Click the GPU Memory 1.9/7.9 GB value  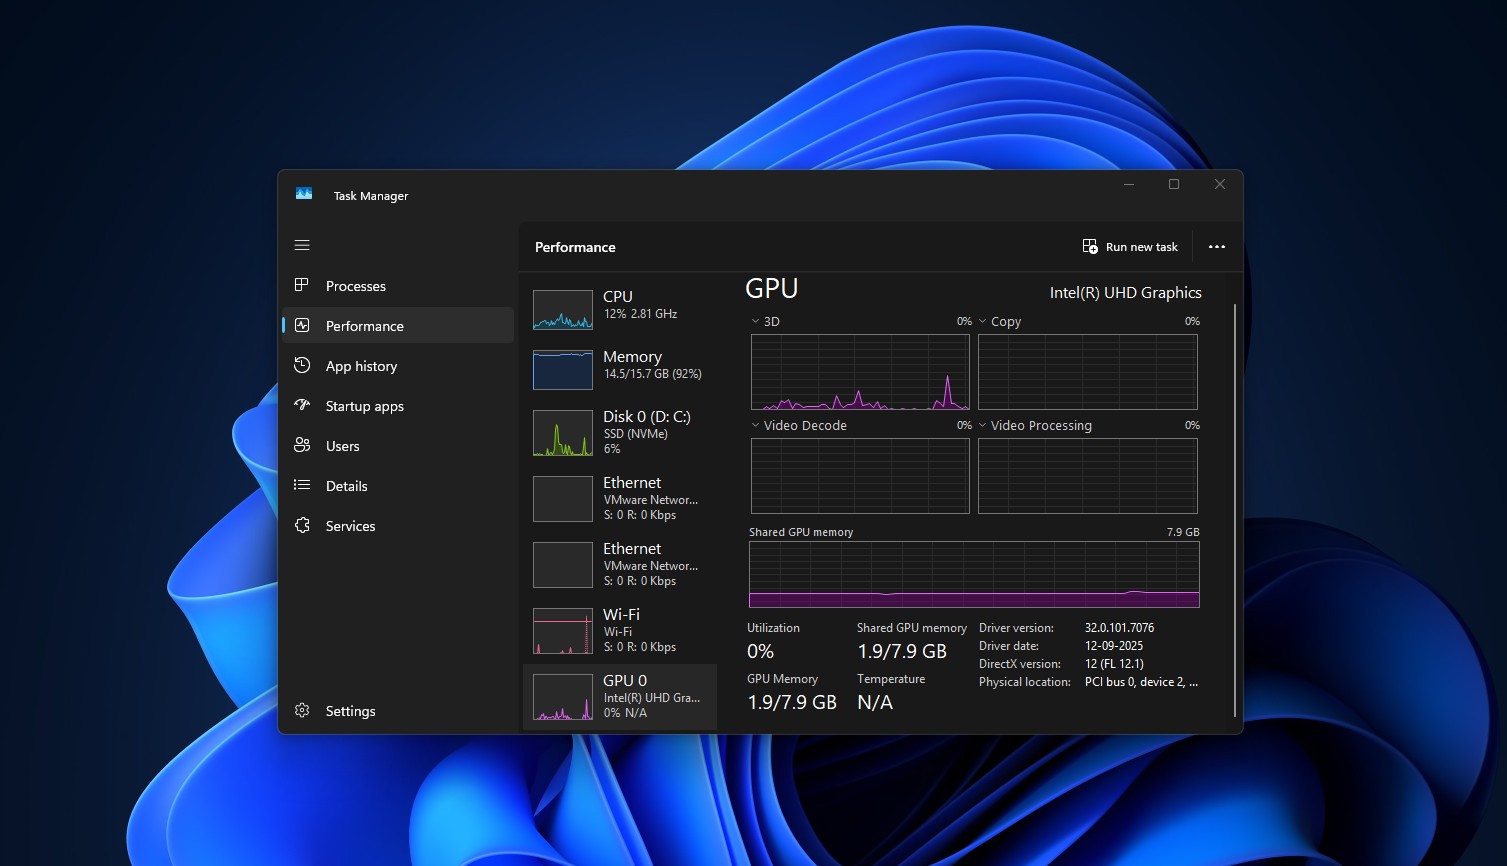coord(792,703)
